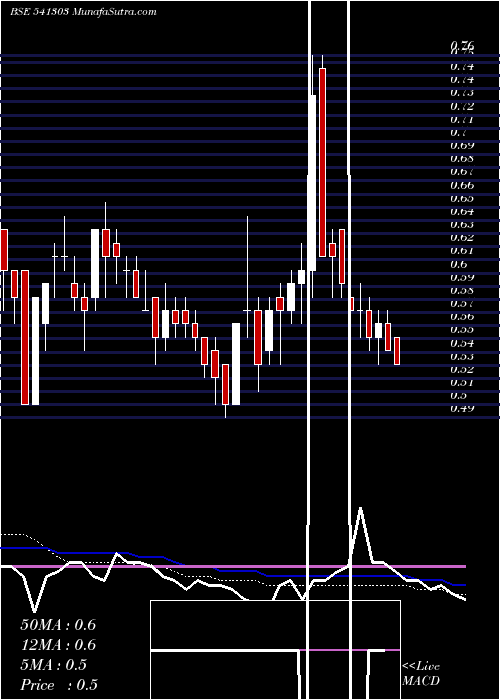Click the 0.63 price axis label

click(462, 224)
